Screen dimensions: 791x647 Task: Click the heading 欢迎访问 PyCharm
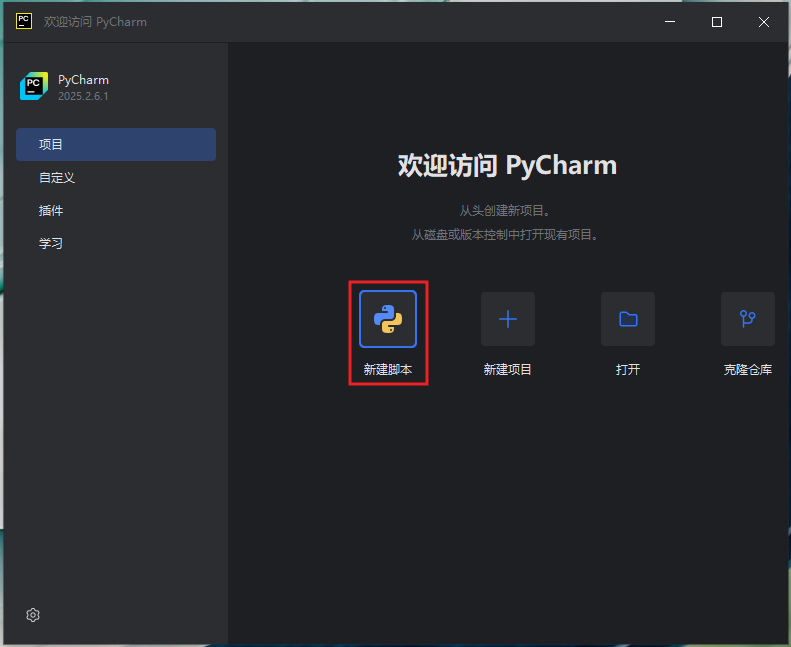pyautogui.click(x=507, y=165)
